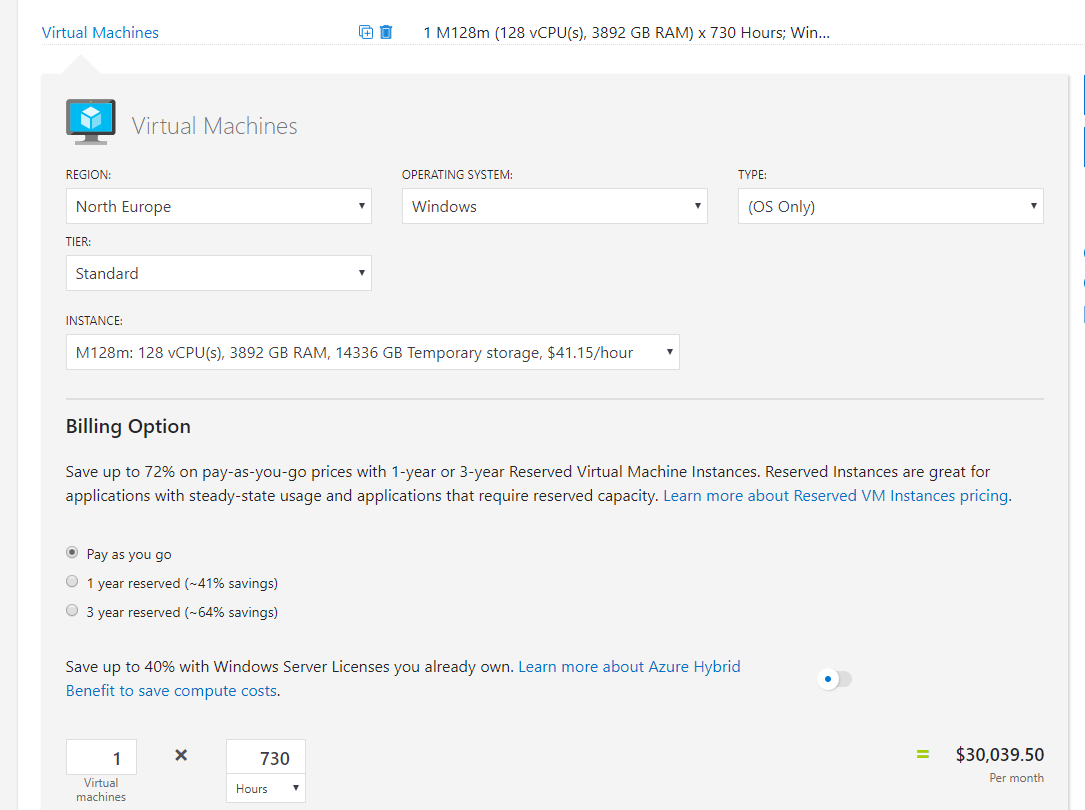
Task: Click the multiplication sign between quantity fields
Action: pos(181,755)
